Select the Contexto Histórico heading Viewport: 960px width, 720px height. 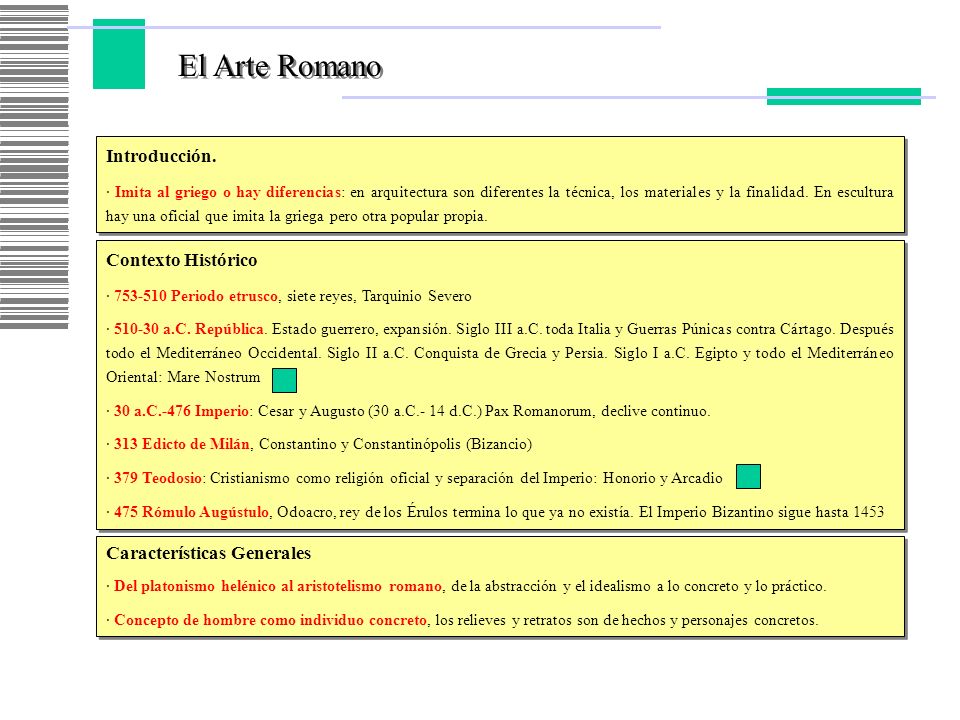coord(181,260)
